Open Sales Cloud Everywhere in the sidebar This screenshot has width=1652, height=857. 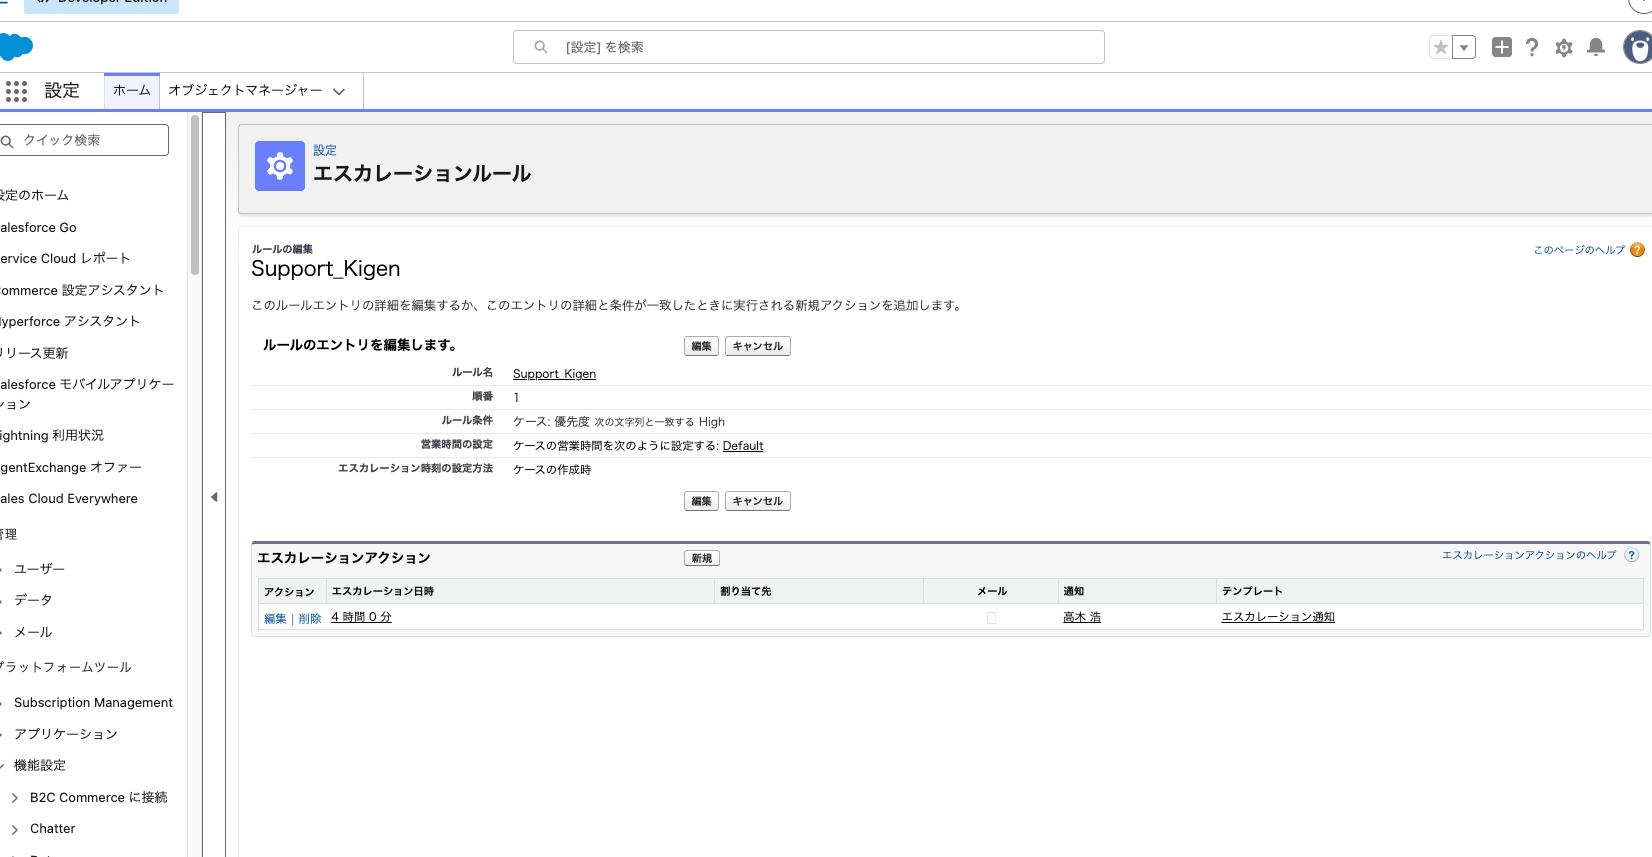69,499
